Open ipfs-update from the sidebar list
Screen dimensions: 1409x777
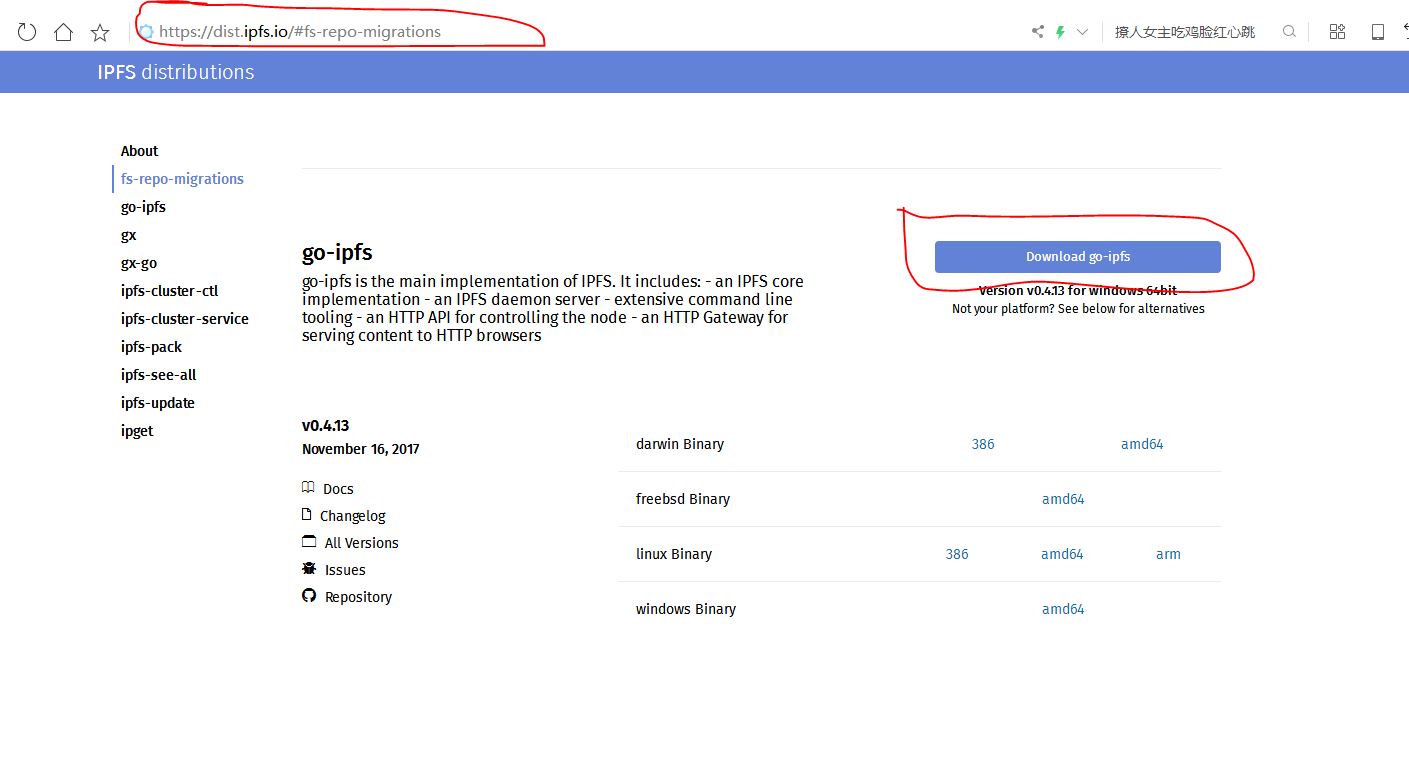coord(157,403)
